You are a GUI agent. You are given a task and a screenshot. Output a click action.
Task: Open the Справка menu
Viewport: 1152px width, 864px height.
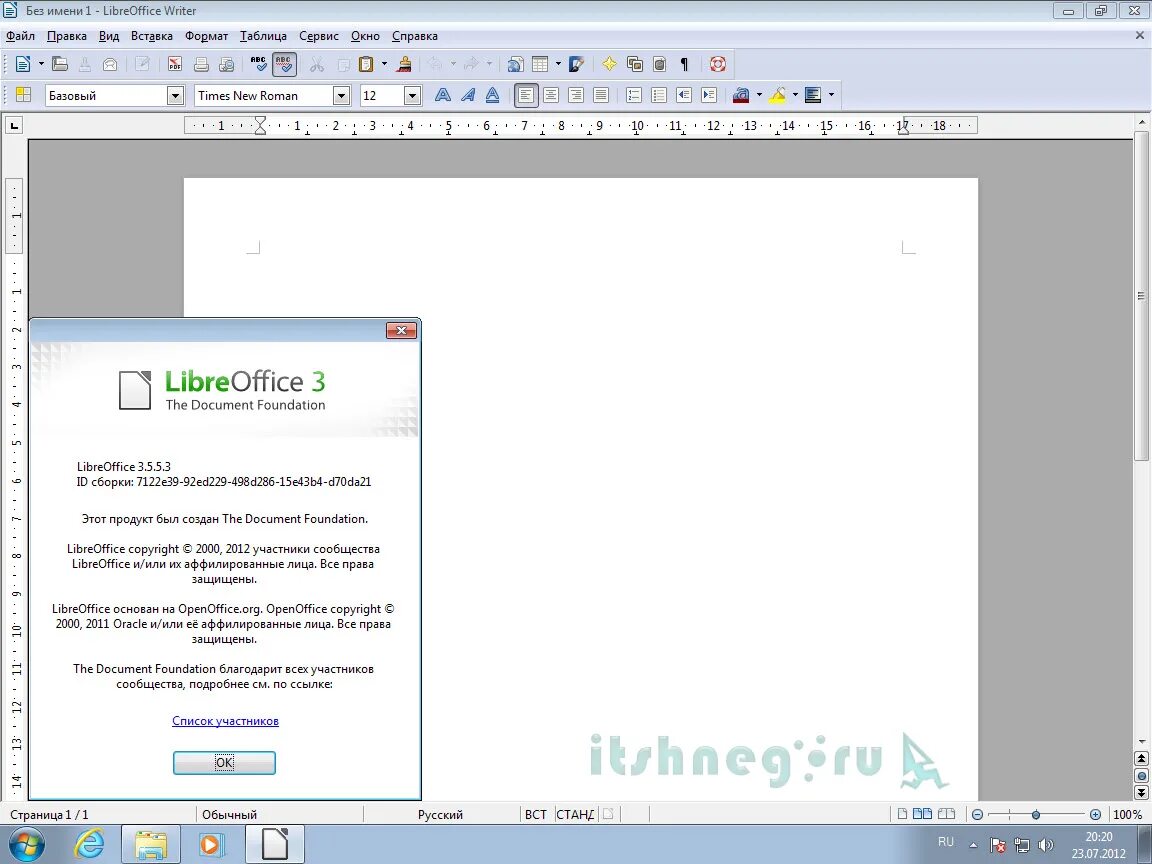tap(415, 35)
